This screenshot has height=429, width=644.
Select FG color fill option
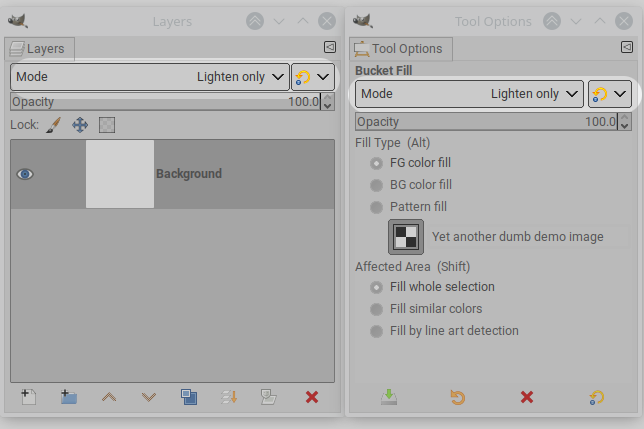411,163
